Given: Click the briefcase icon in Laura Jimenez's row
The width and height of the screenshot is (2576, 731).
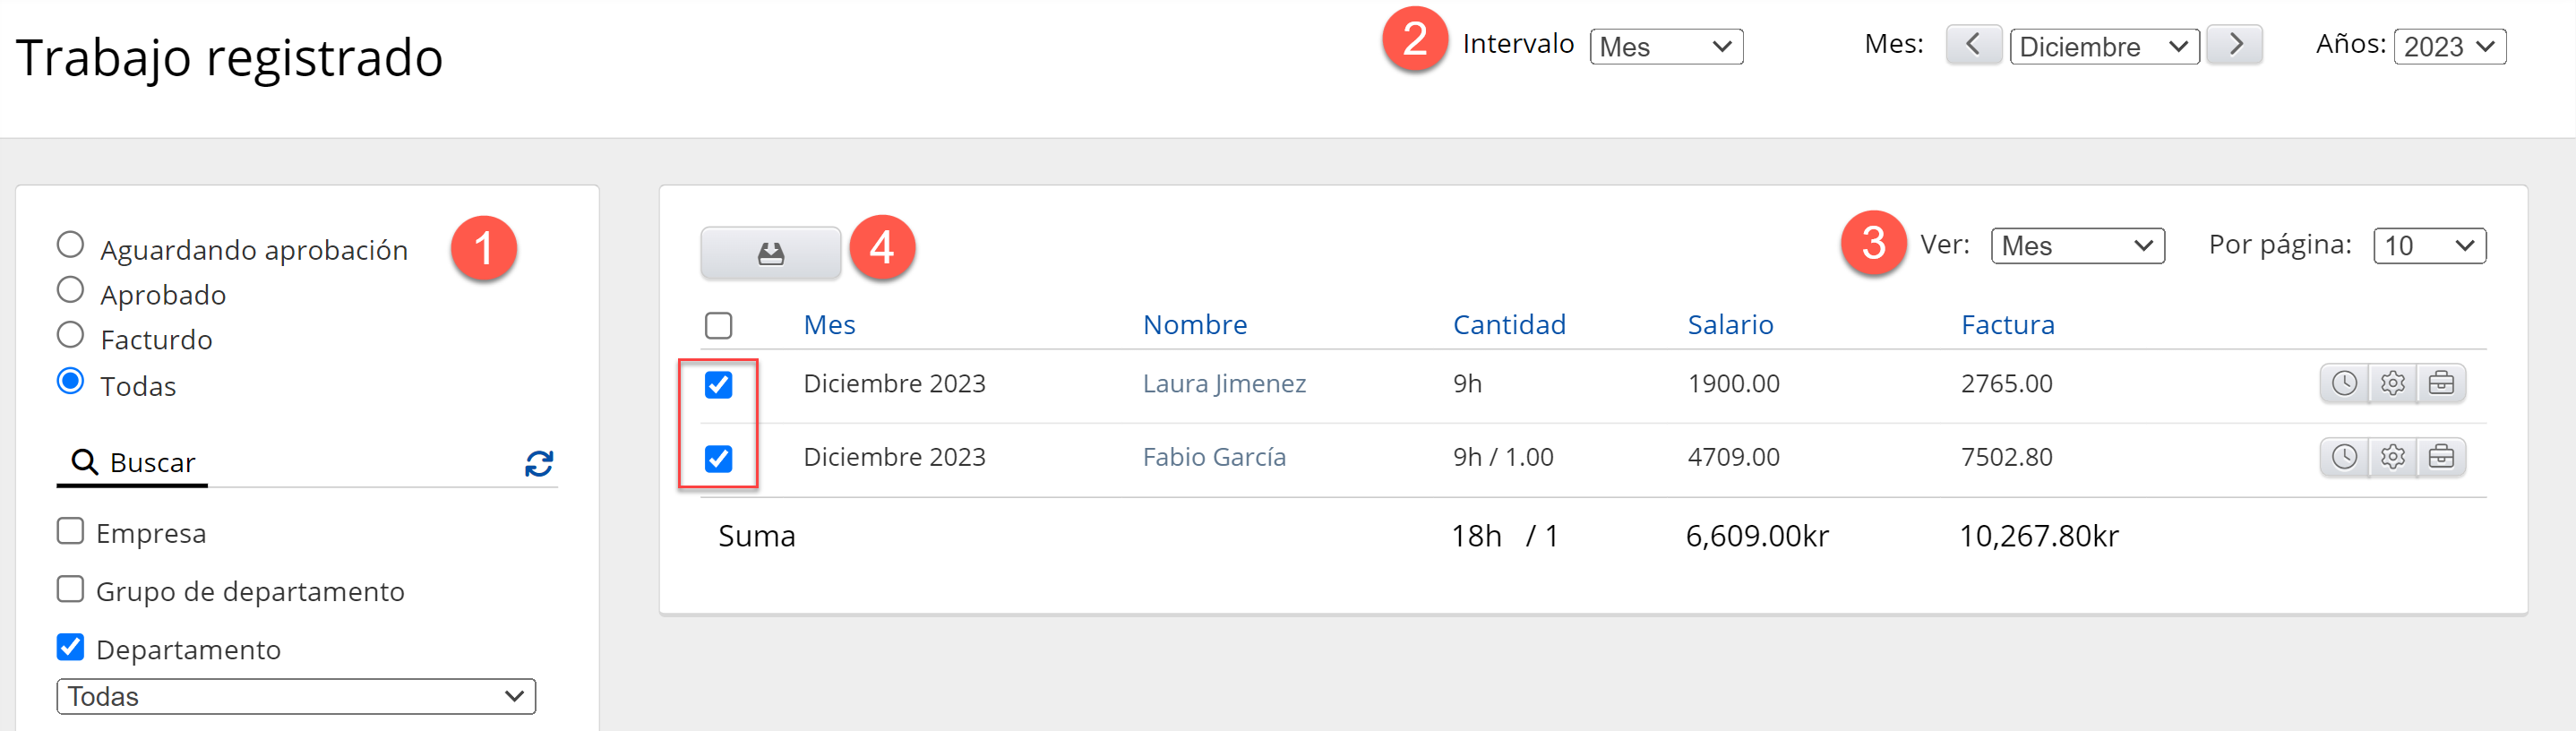Looking at the screenshot, I should click(x=2441, y=383).
